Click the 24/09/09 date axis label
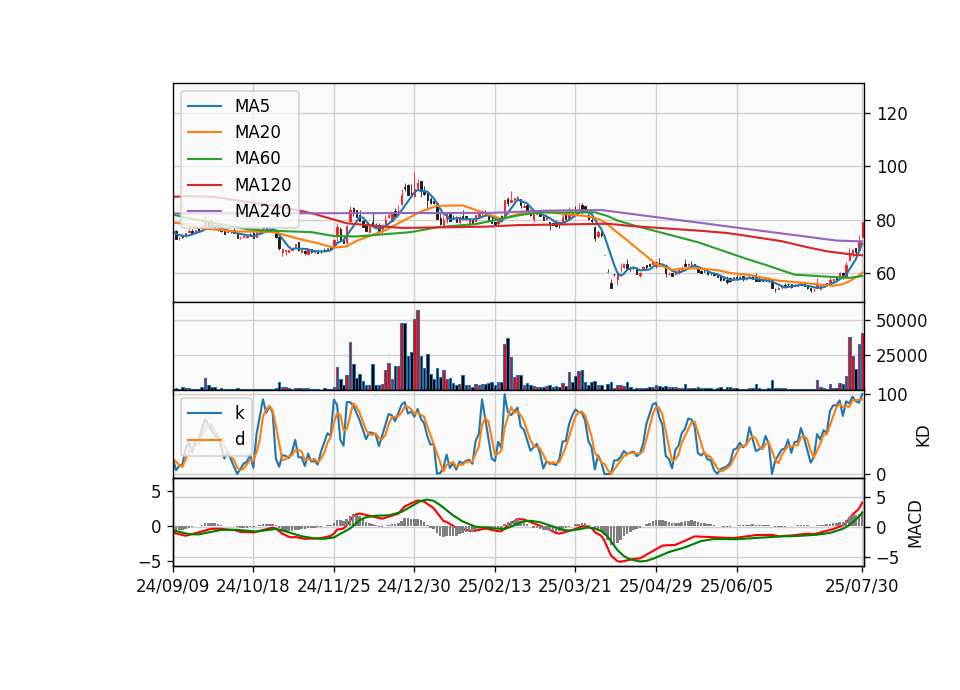 coord(173,586)
